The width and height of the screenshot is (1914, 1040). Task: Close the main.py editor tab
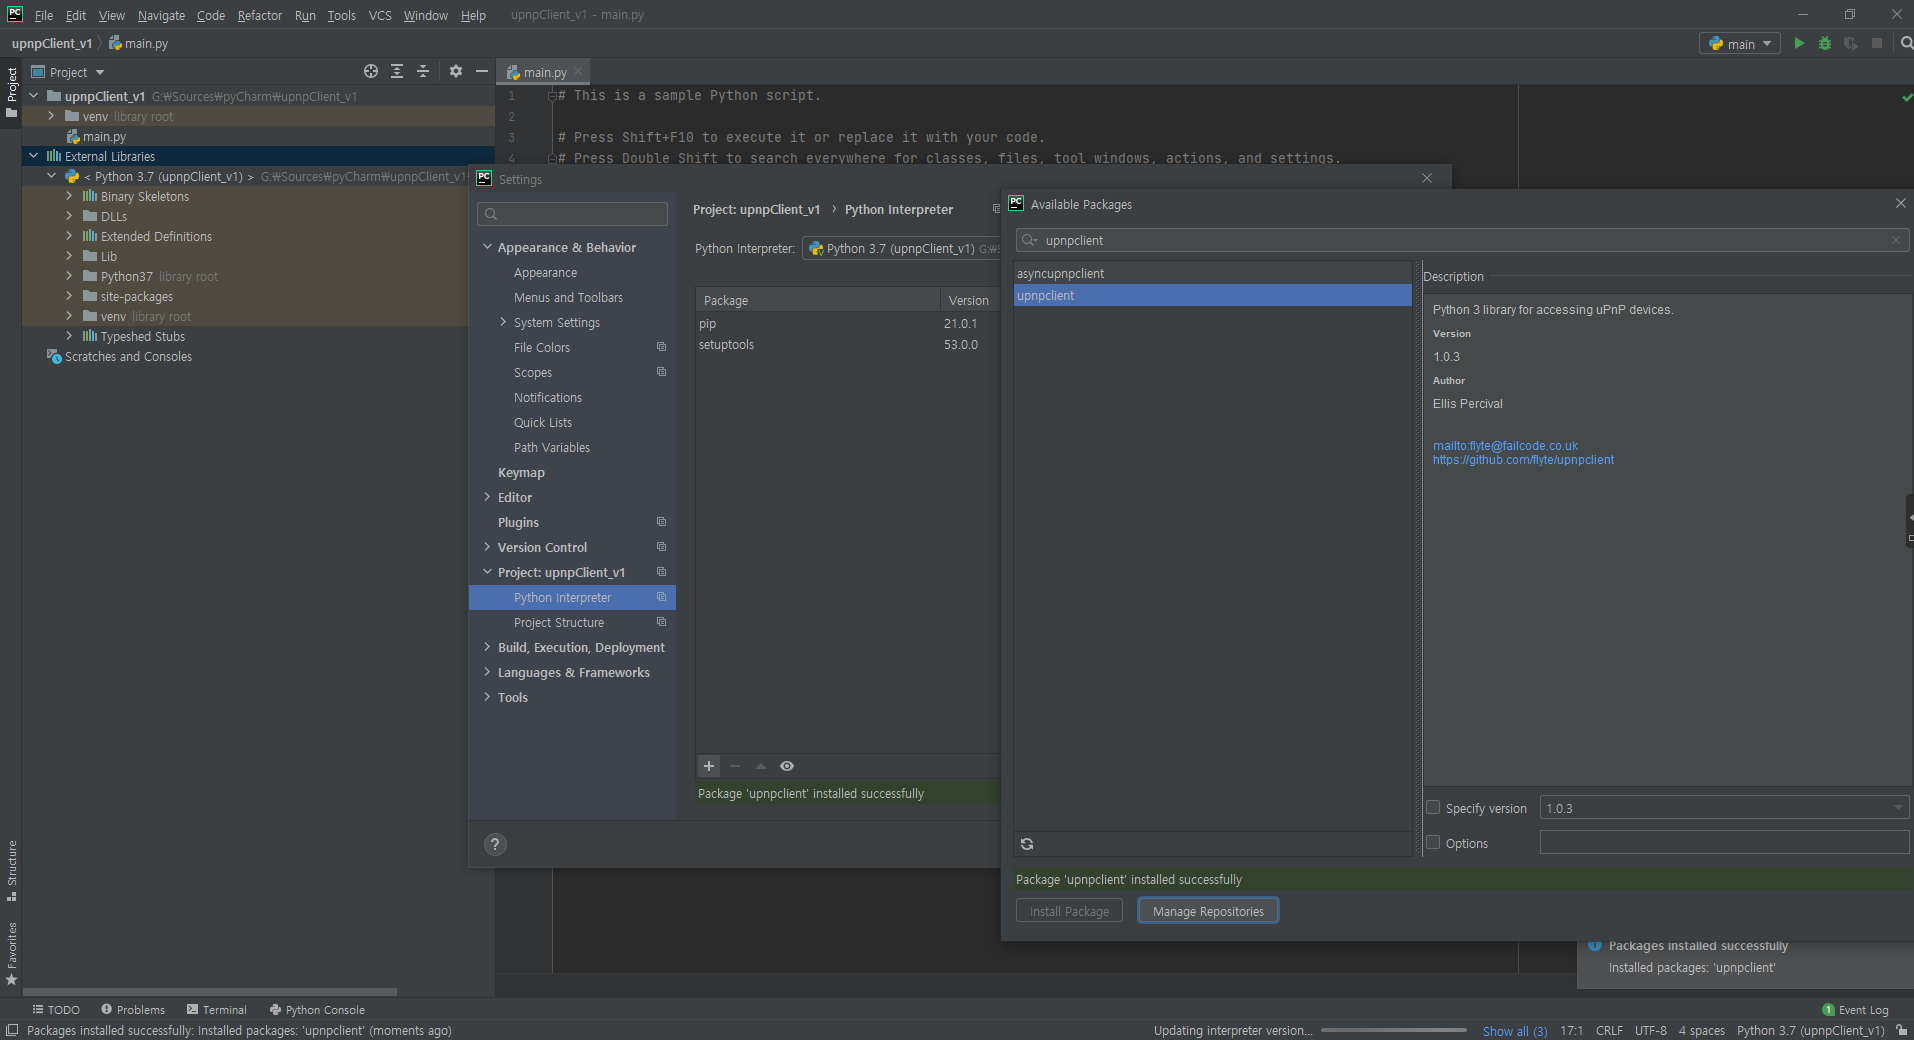(x=578, y=72)
